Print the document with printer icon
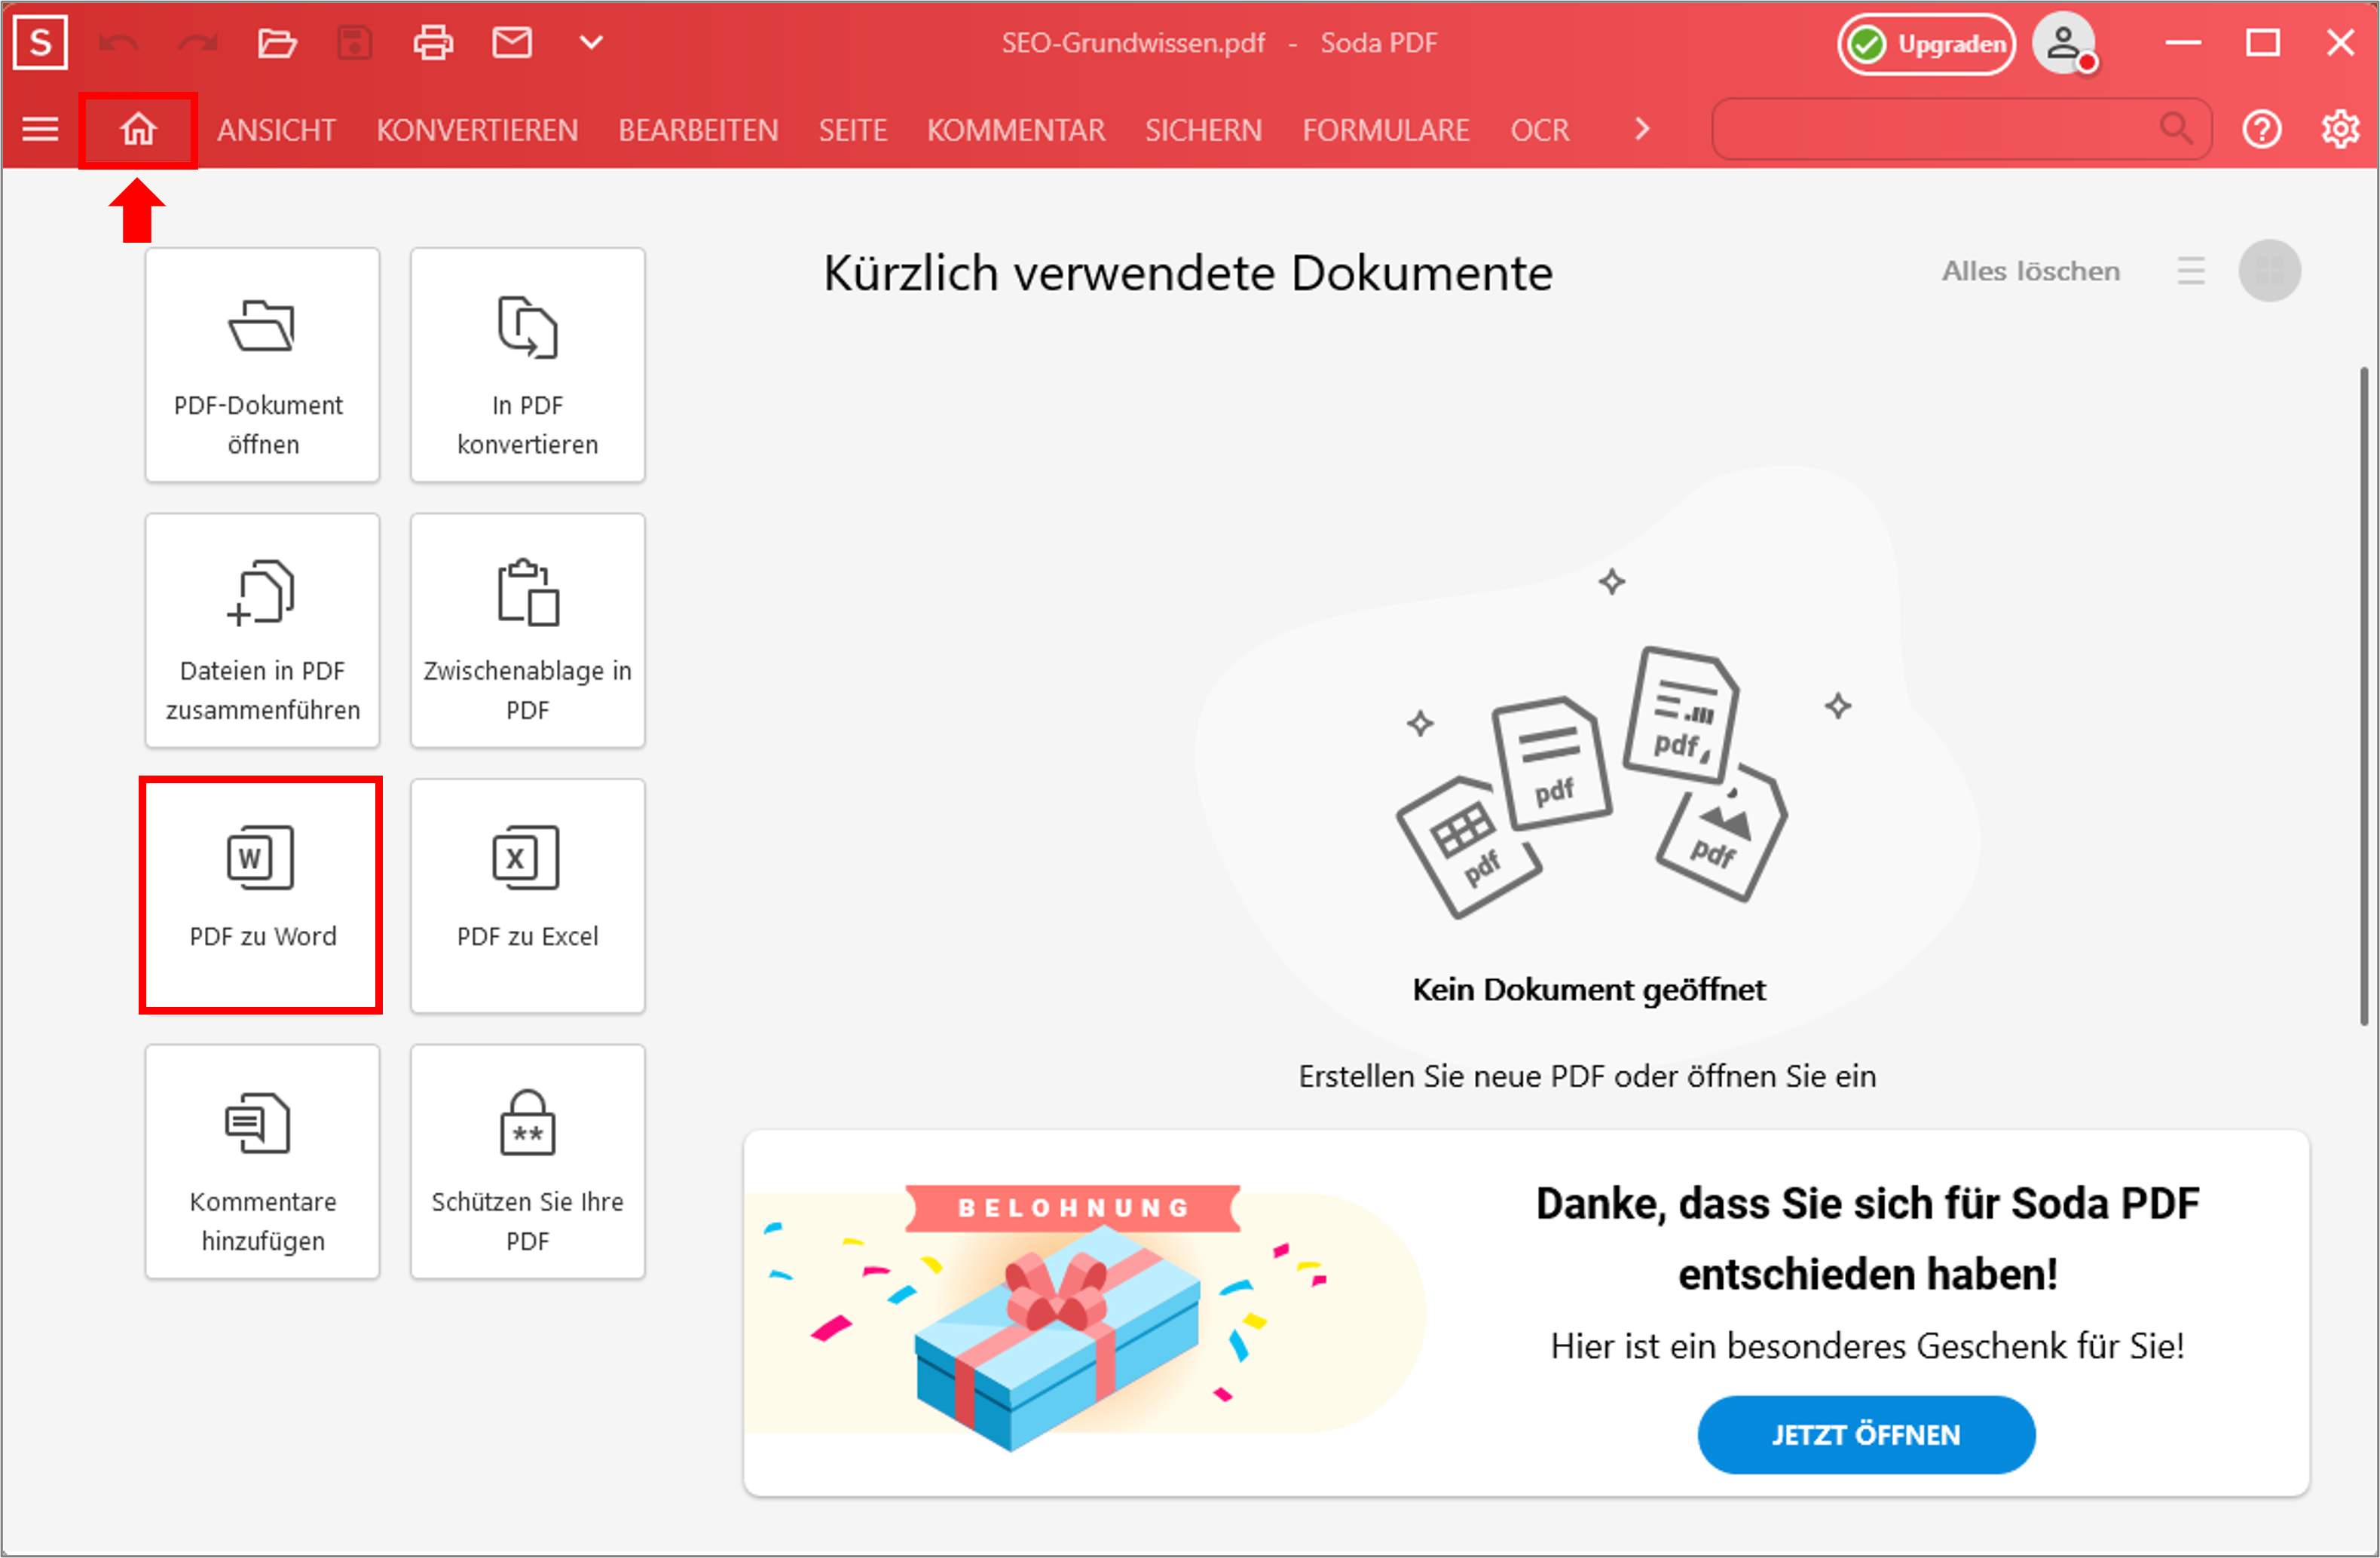Viewport: 2380px width, 1558px height. click(x=433, y=43)
